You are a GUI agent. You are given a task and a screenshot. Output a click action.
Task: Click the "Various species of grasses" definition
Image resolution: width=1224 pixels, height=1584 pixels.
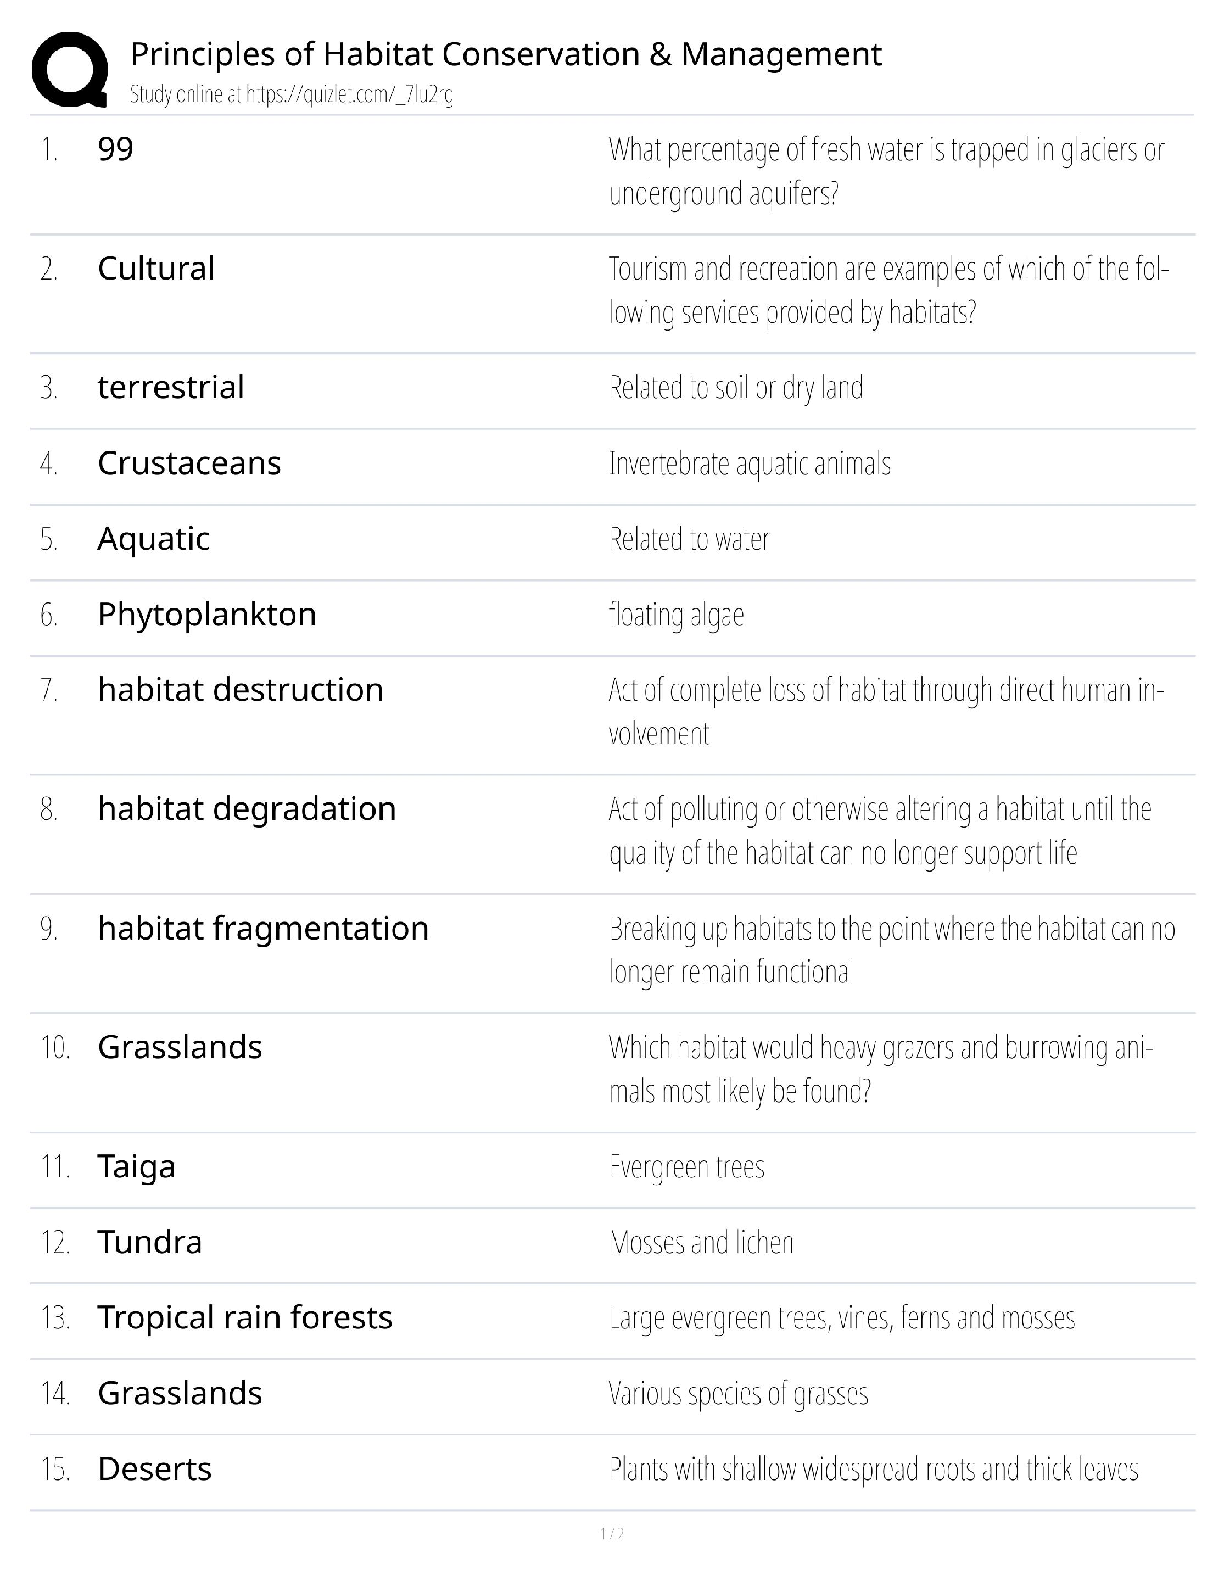click(x=738, y=1393)
